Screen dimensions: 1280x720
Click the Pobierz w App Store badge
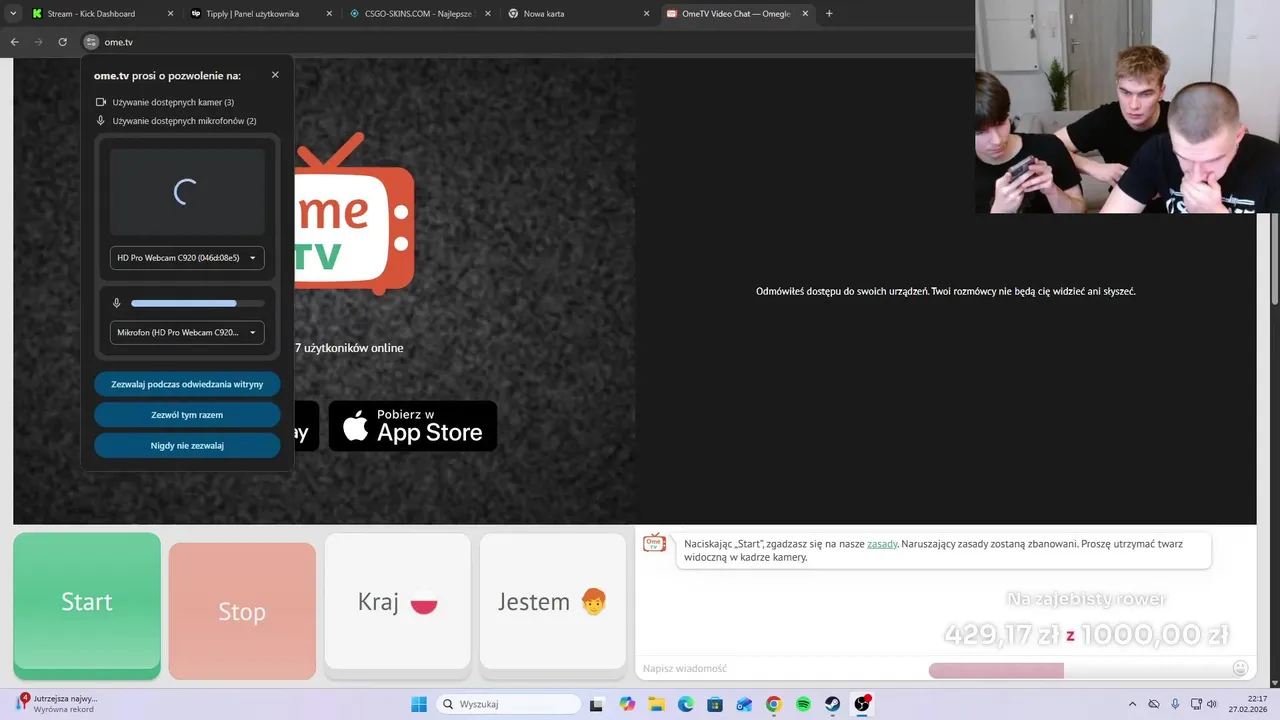point(413,426)
